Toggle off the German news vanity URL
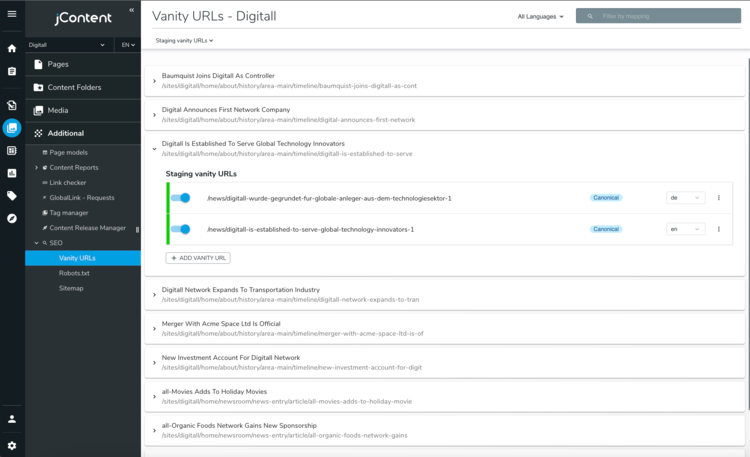 point(181,198)
